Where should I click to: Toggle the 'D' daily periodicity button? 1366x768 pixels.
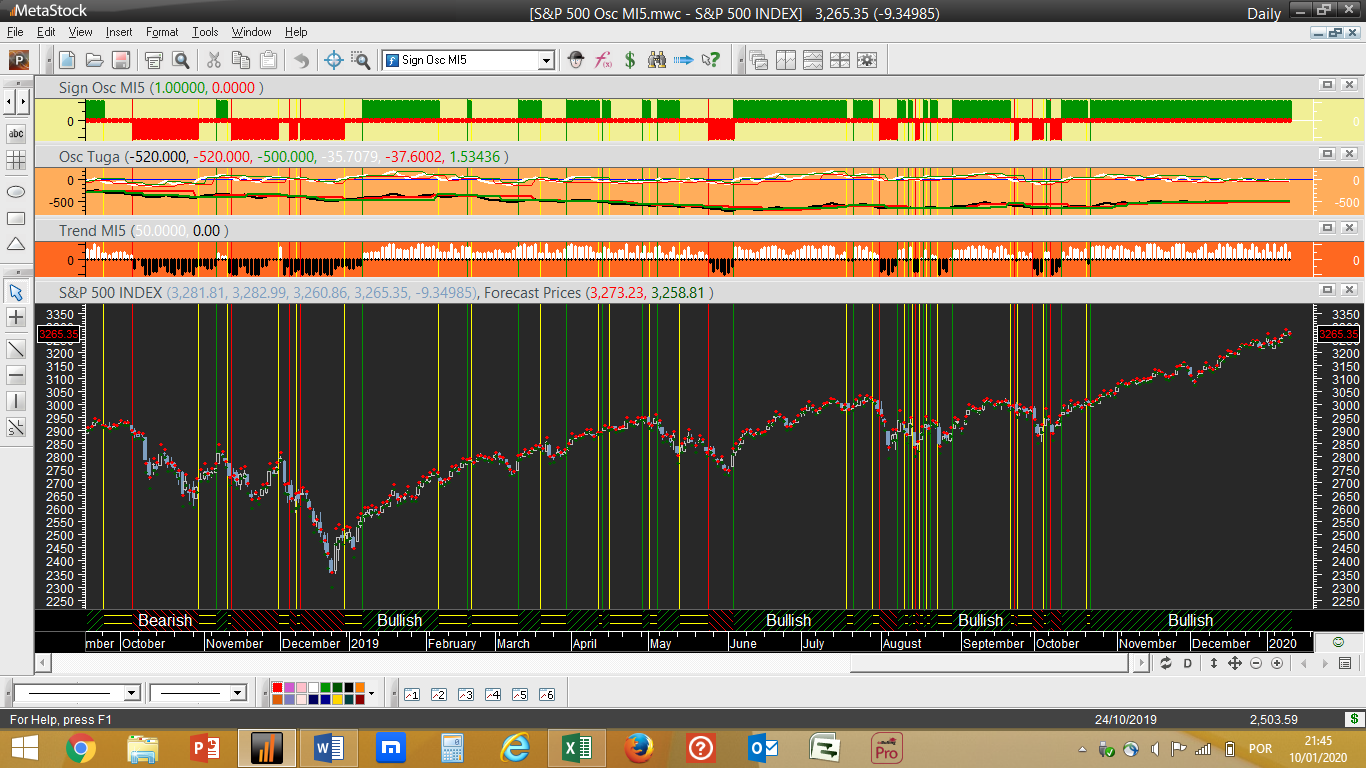1188,663
